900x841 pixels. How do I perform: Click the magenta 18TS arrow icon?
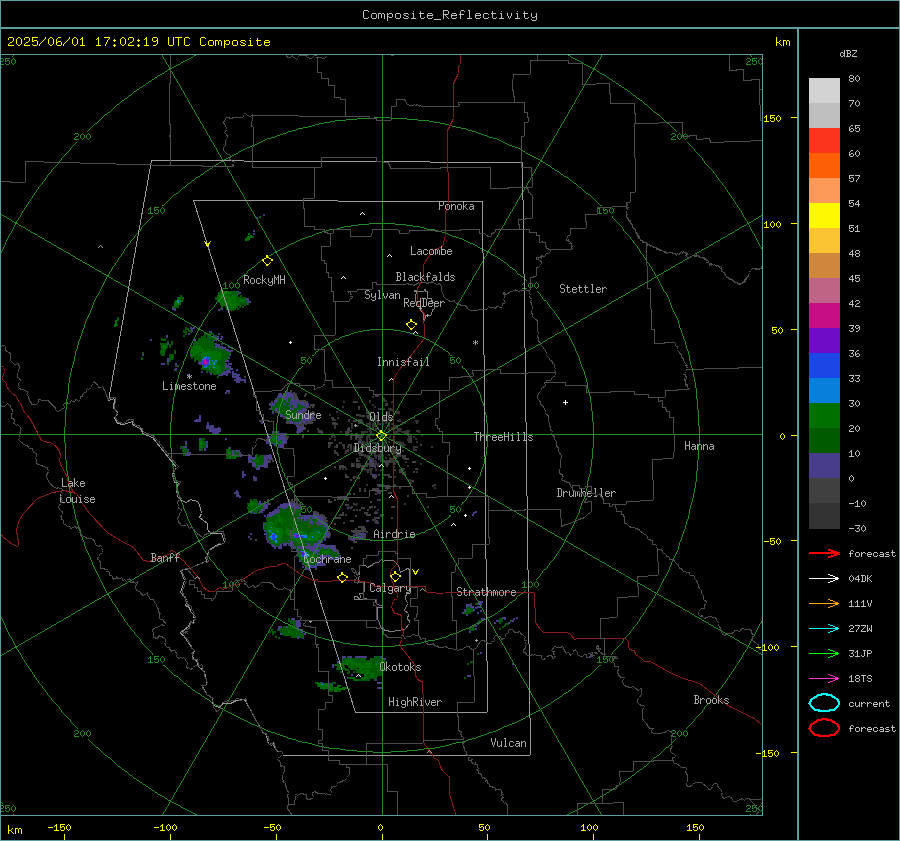pyautogui.click(x=824, y=679)
